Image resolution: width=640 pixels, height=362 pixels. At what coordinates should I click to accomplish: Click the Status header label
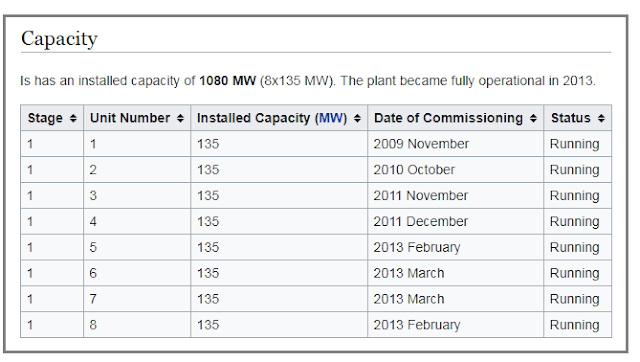point(571,118)
